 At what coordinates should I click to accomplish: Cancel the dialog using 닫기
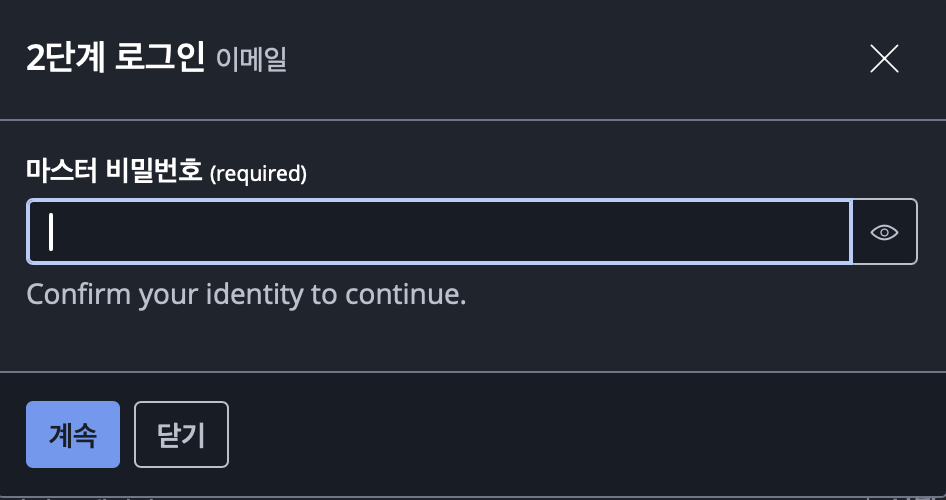[181, 435]
